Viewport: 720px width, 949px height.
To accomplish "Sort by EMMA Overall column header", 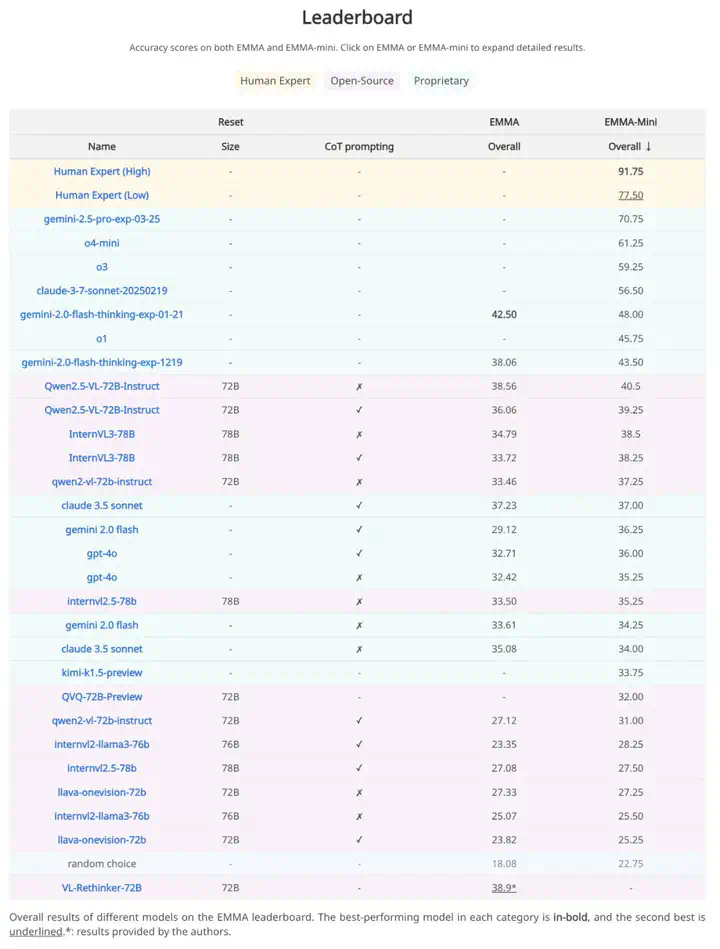I will click(x=504, y=146).
